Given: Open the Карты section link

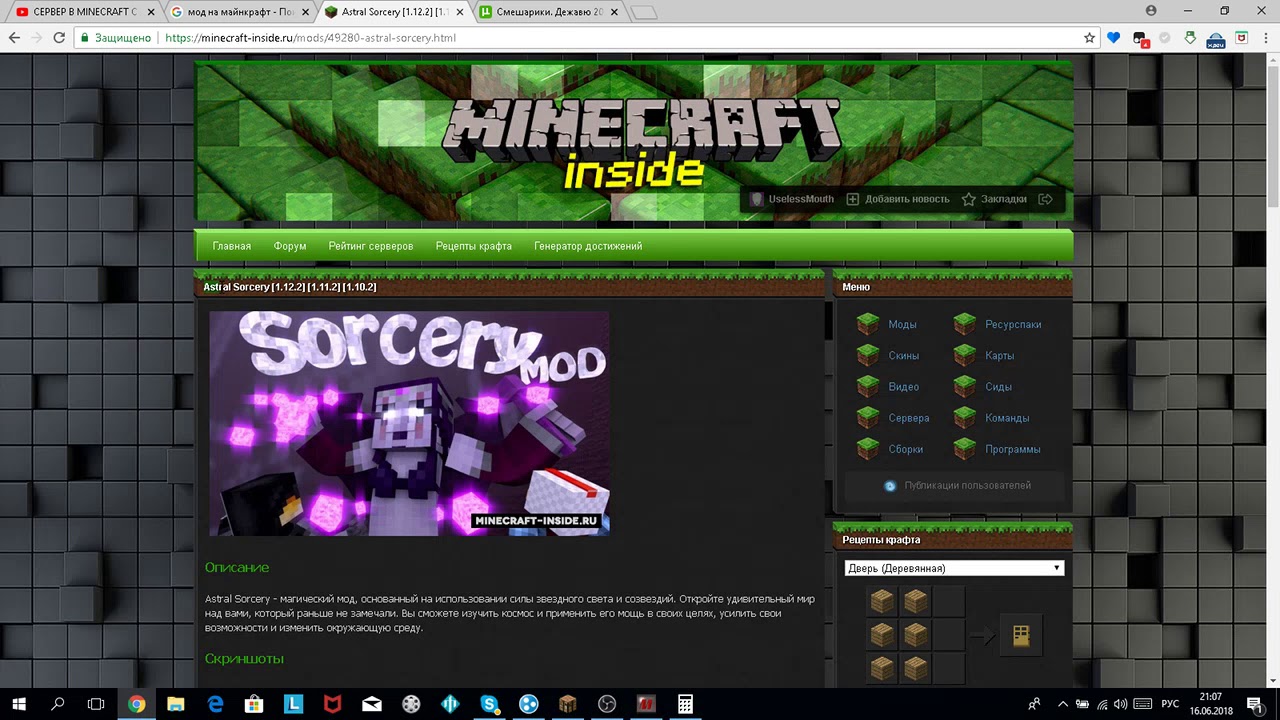Looking at the screenshot, I should (1000, 355).
